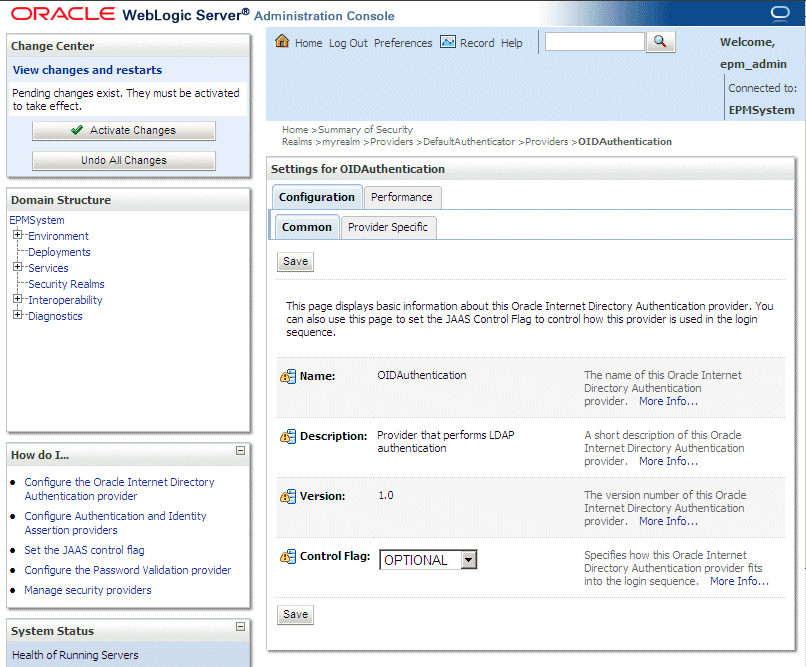Image resolution: width=806 pixels, height=667 pixels.
Task: Click the search magnifier button
Action: pyautogui.click(x=661, y=42)
